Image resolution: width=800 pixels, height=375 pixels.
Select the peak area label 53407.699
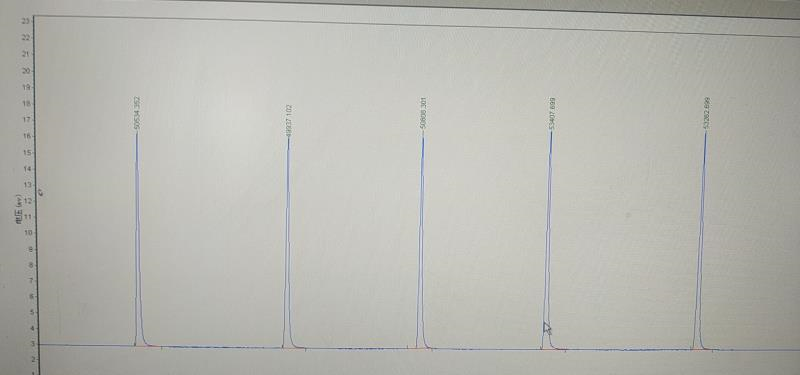(552, 114)
